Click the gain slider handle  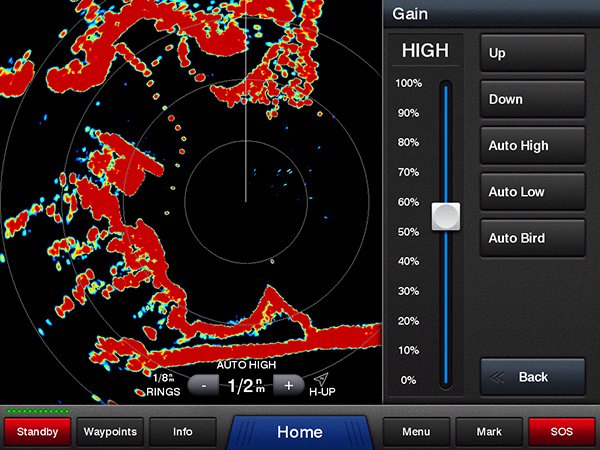point(445,216)
